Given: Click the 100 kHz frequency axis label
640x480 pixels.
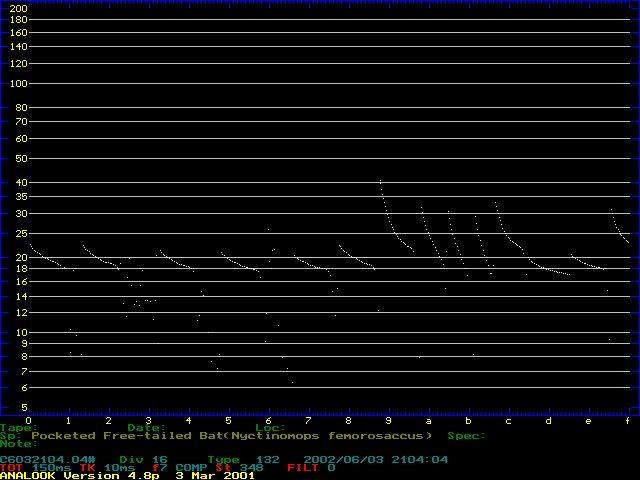Looking at the screenshot, I should pyautogui.click(x=17, y=84).
